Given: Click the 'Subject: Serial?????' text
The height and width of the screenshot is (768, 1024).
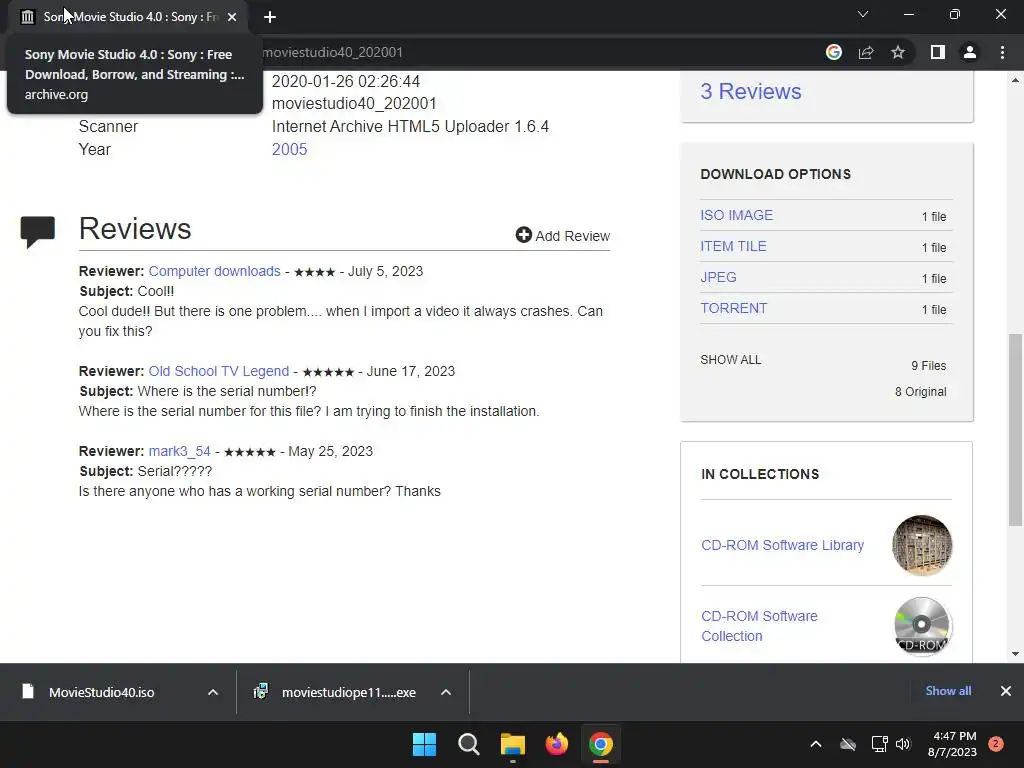Looking at the screenshot, I should pos(146,472).
